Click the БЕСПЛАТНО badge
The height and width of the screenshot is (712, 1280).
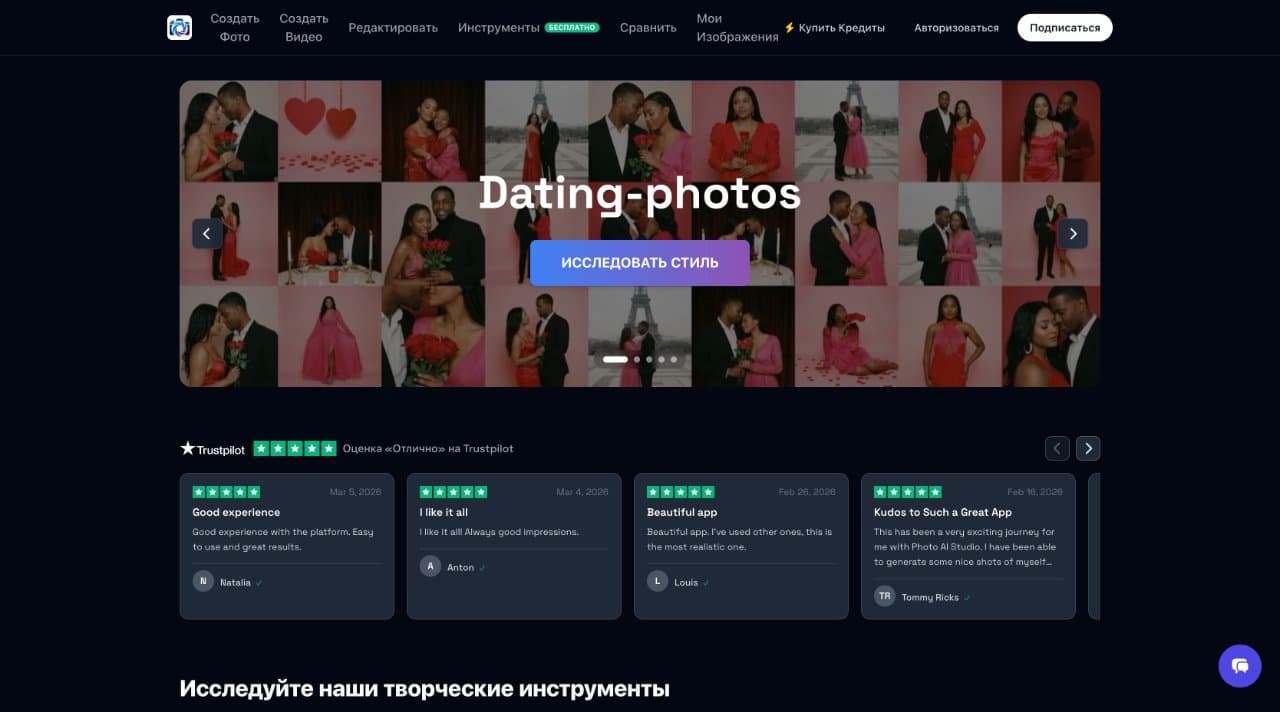[572, 28]
